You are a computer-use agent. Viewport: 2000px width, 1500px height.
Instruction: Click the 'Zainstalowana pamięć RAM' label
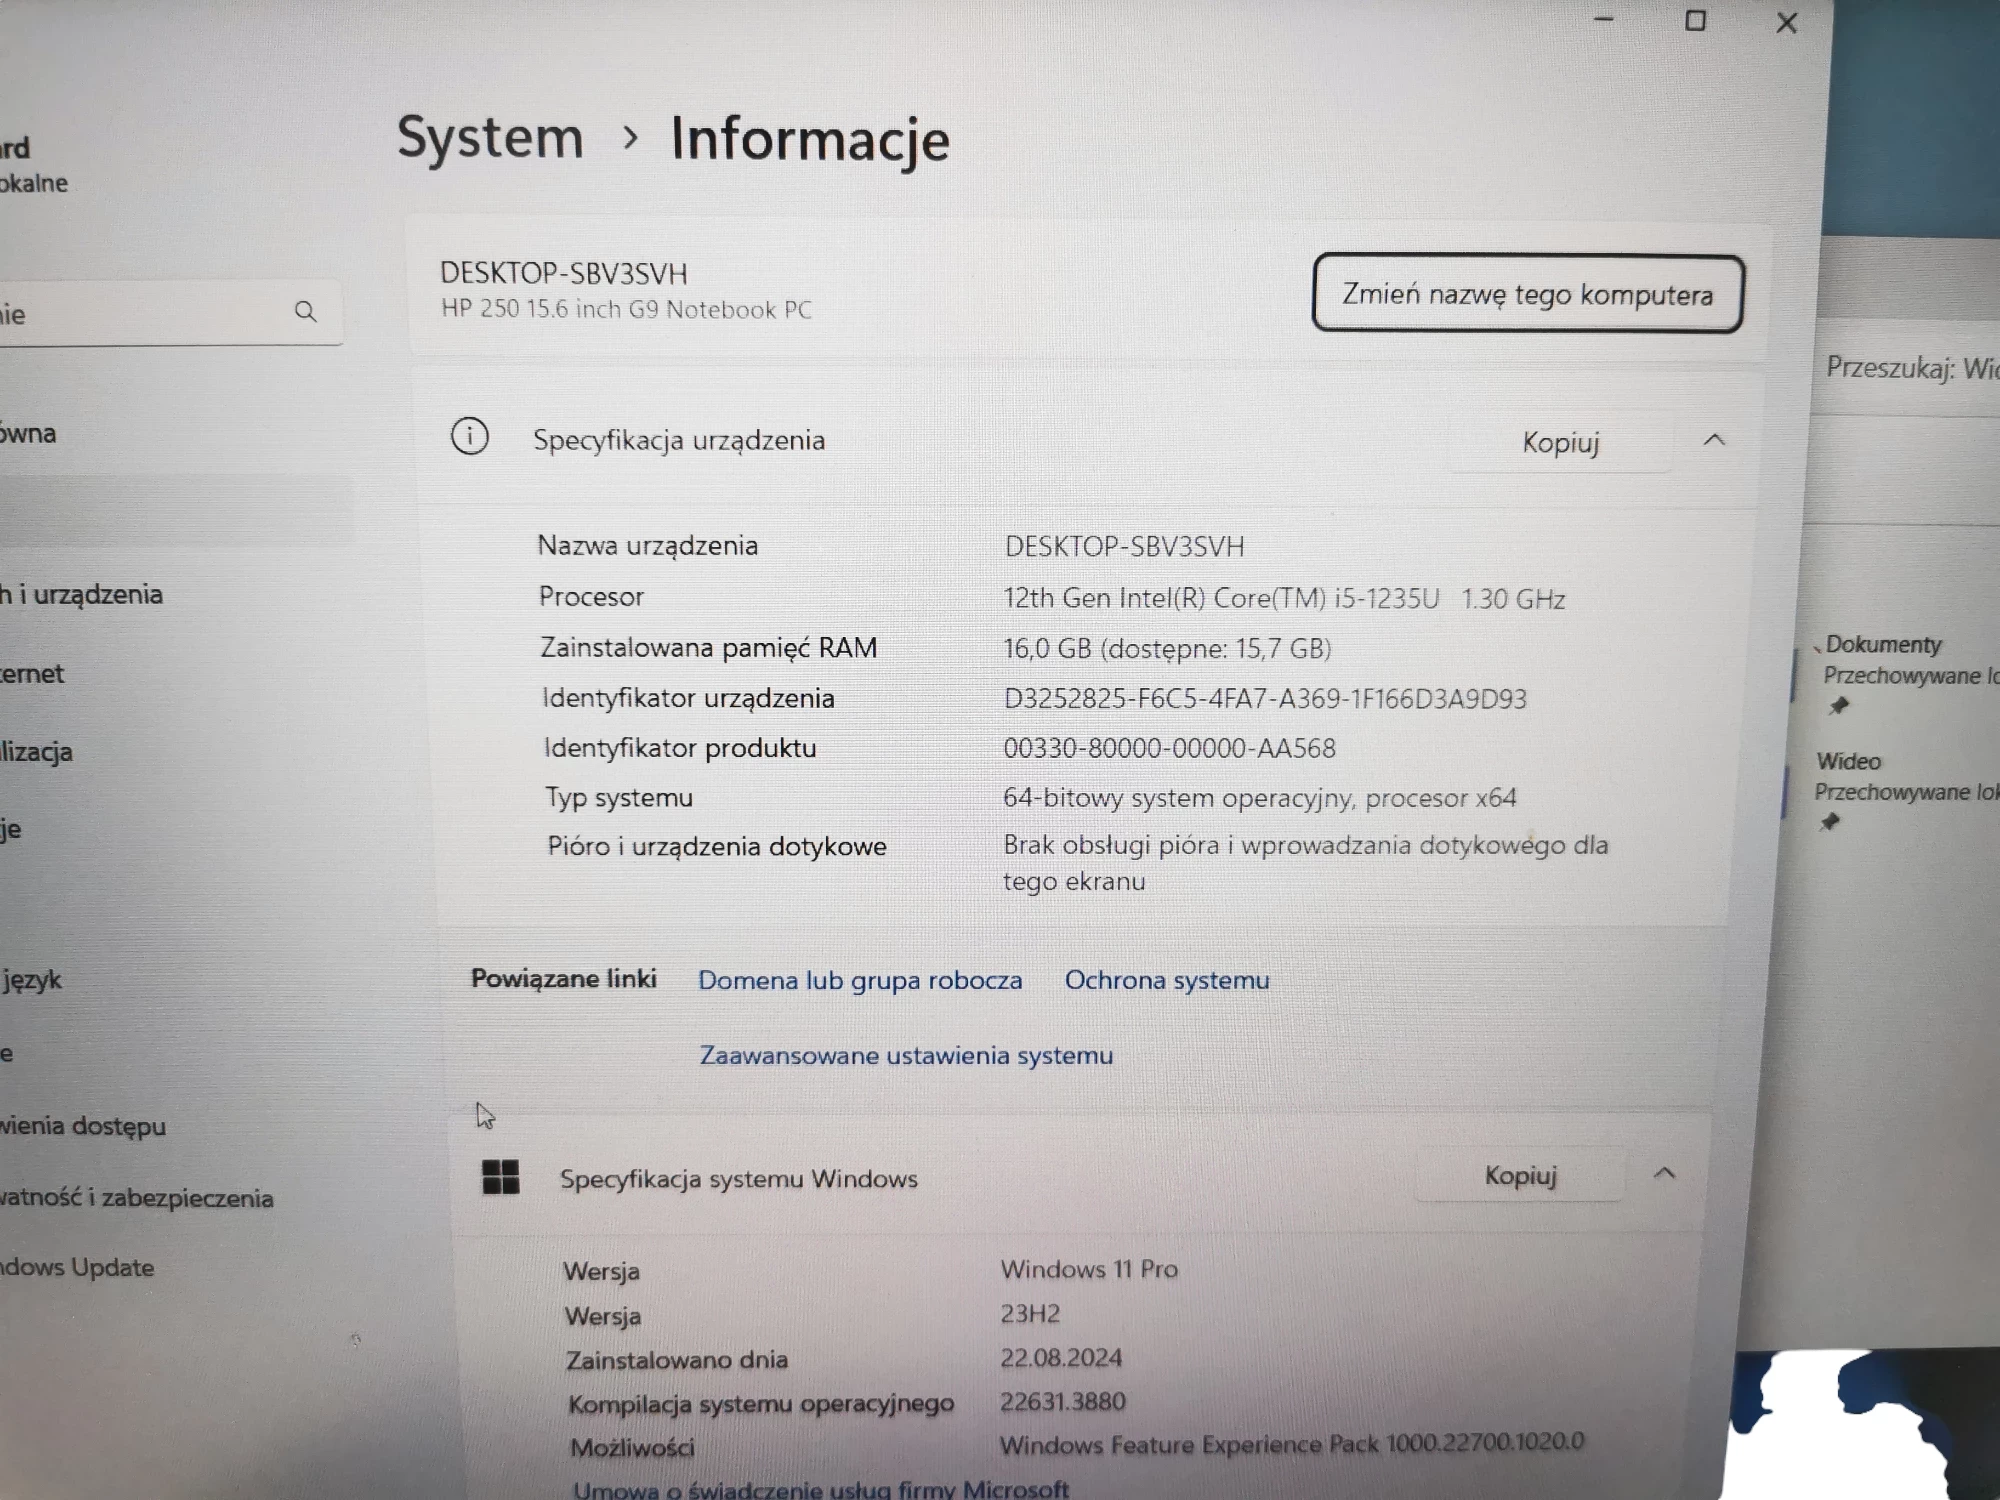point(709,648)
